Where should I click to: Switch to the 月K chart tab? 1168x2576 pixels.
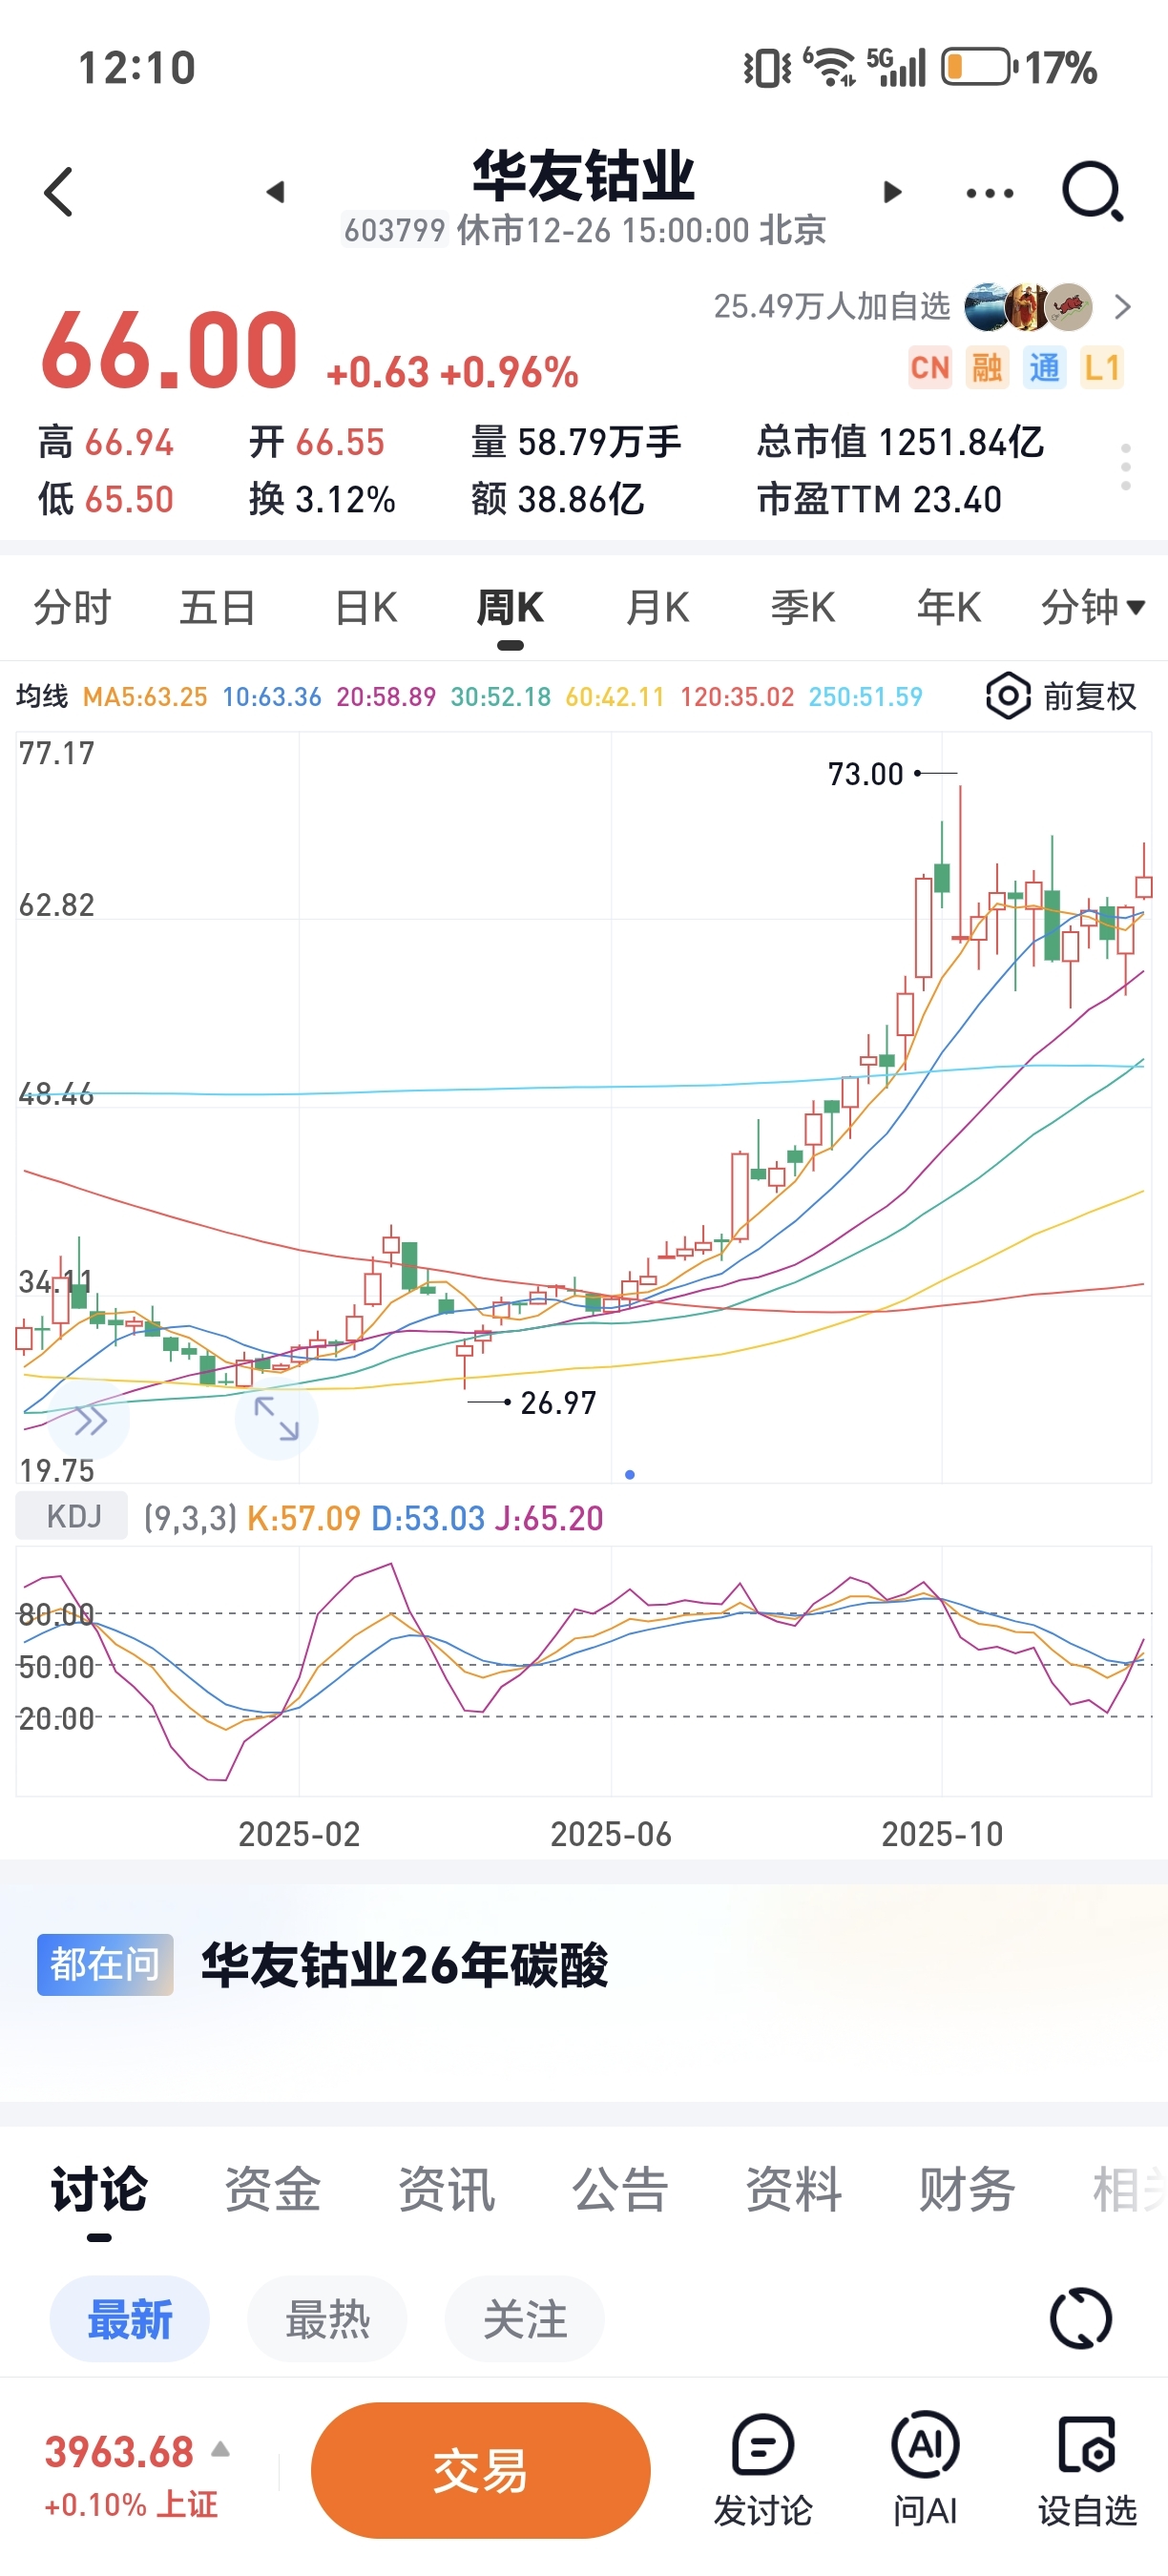657,607
